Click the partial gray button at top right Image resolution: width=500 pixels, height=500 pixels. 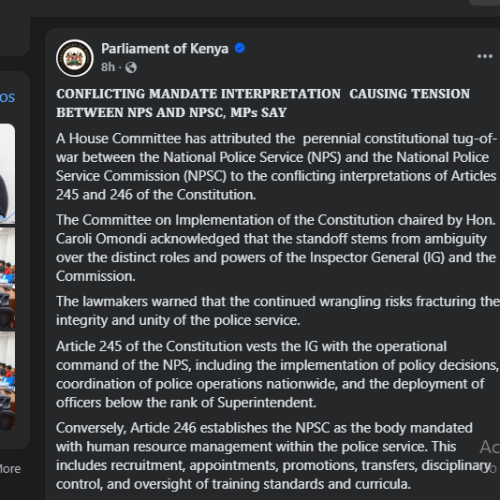click(484, 3)
